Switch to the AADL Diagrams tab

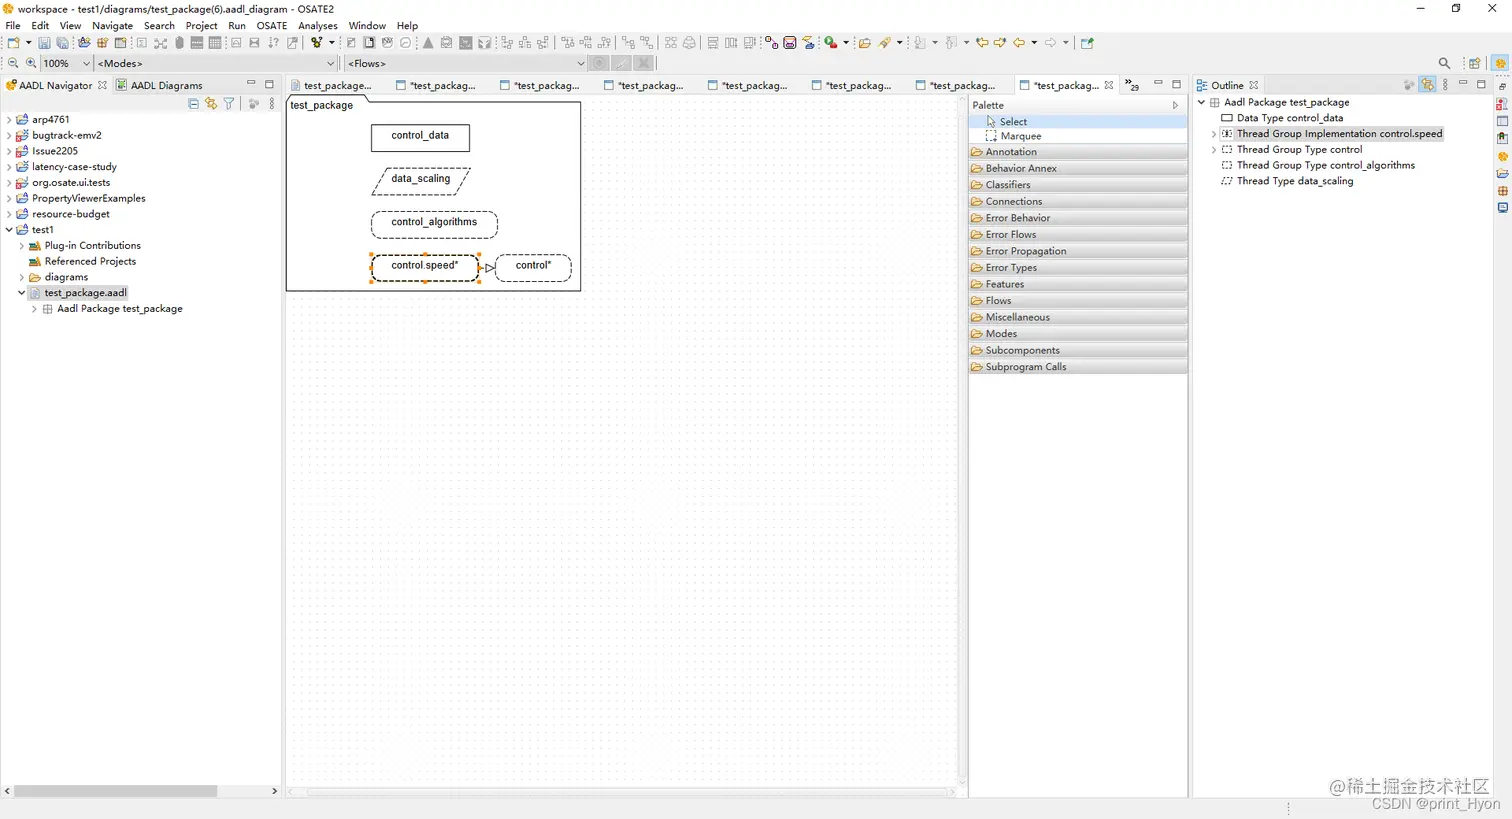(159, 85)
